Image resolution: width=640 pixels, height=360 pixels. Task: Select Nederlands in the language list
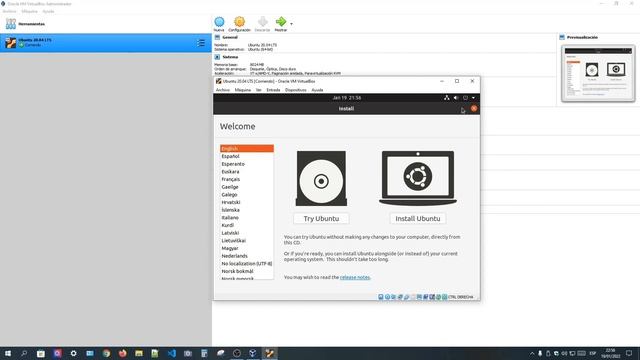tap(247, 256)
